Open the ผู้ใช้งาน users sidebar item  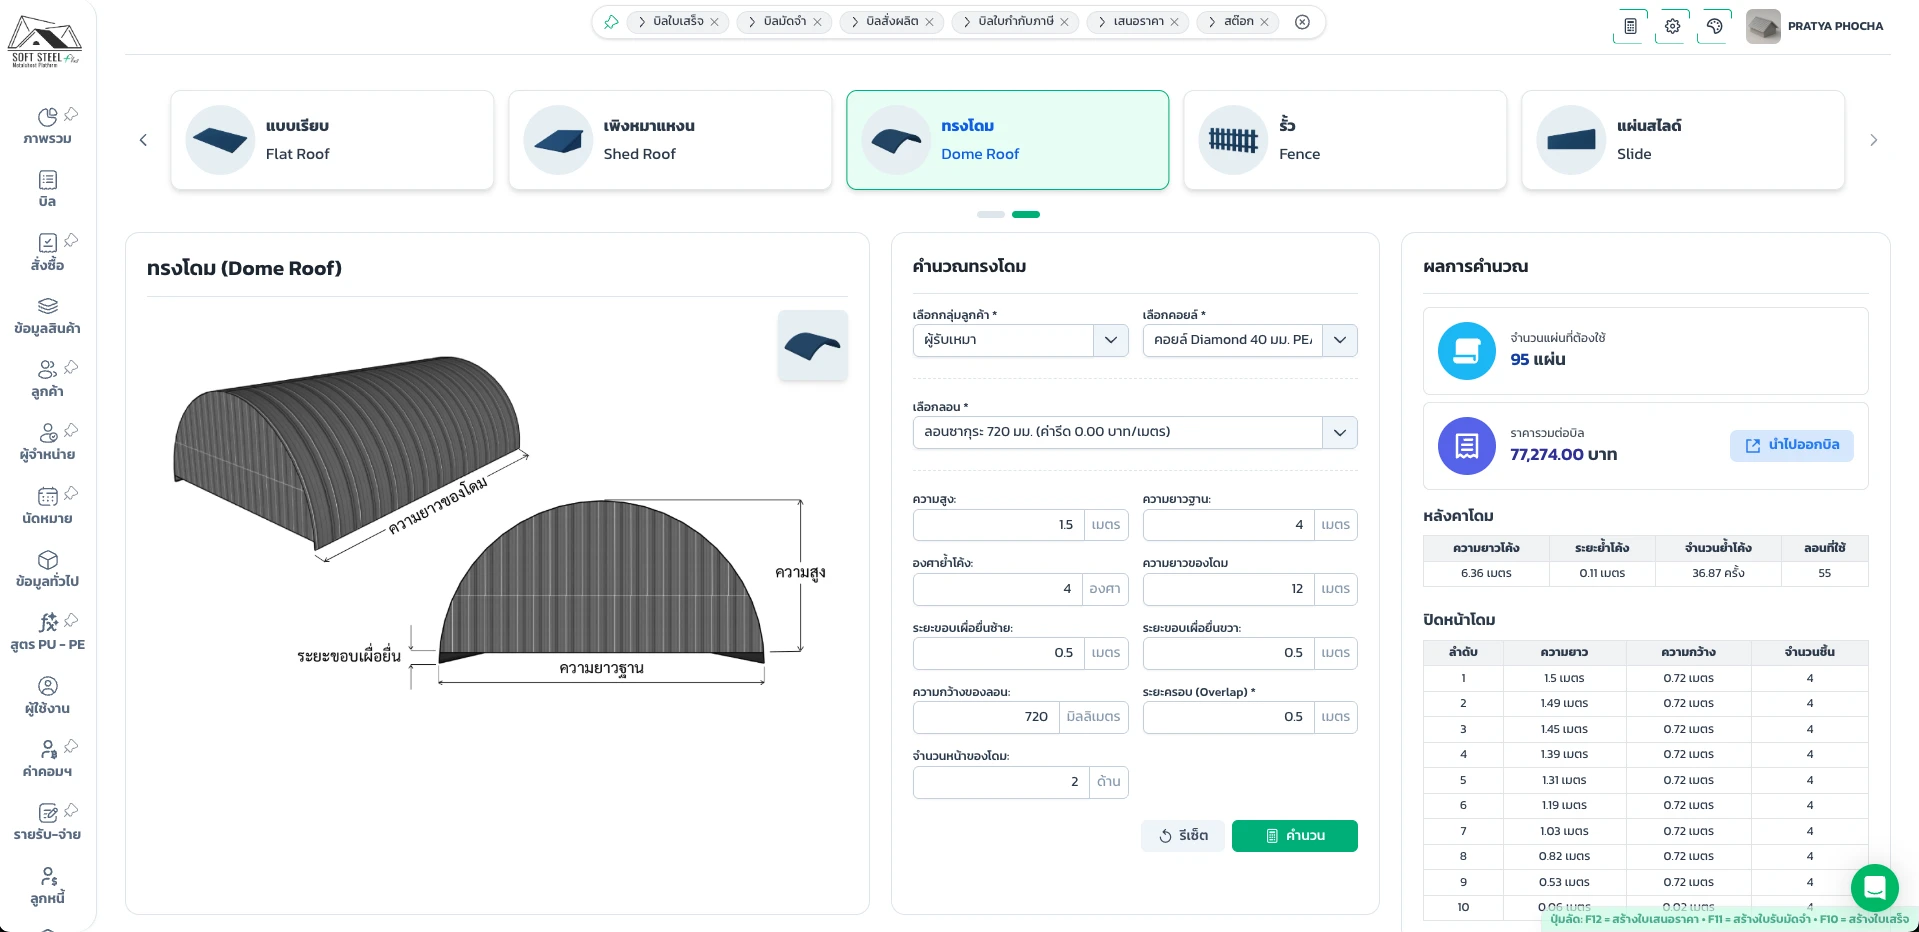click(47, 696)
